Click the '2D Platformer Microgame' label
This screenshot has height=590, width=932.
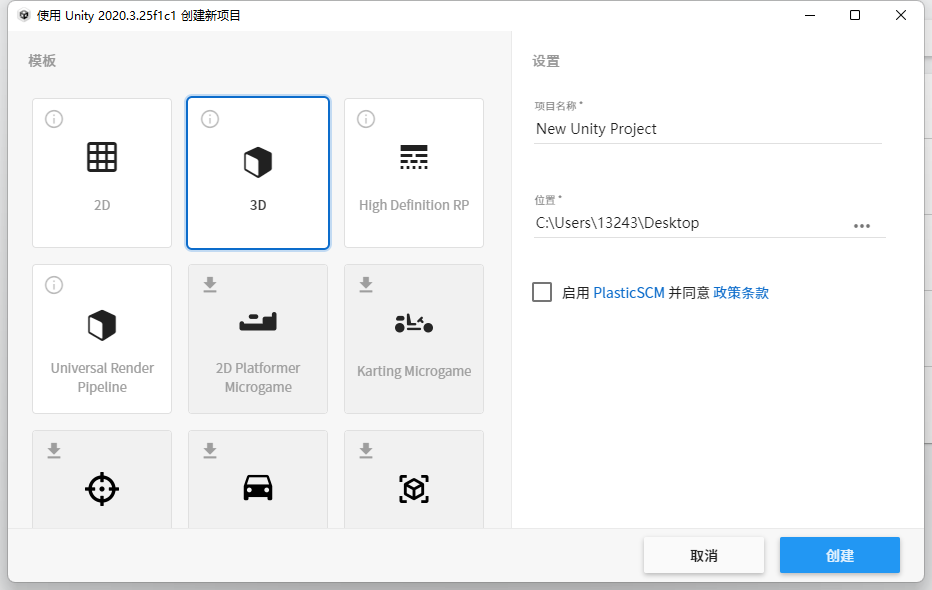point(258,377)
